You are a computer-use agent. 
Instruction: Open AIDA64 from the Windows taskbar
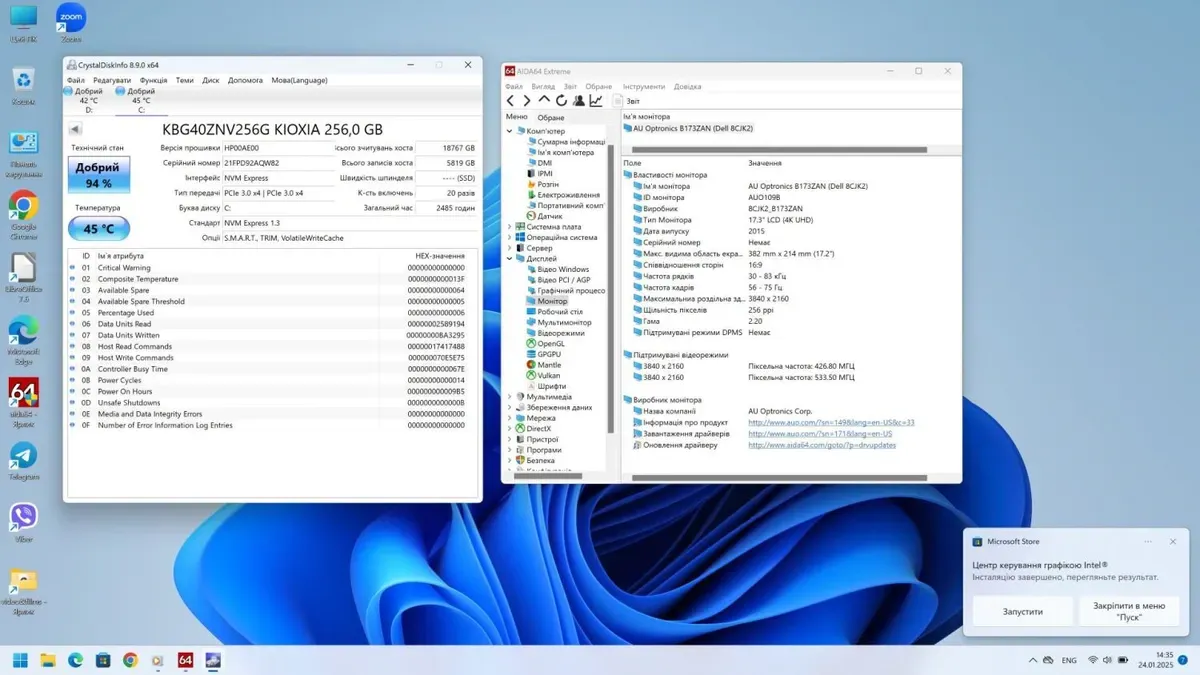tap(185, 660)
